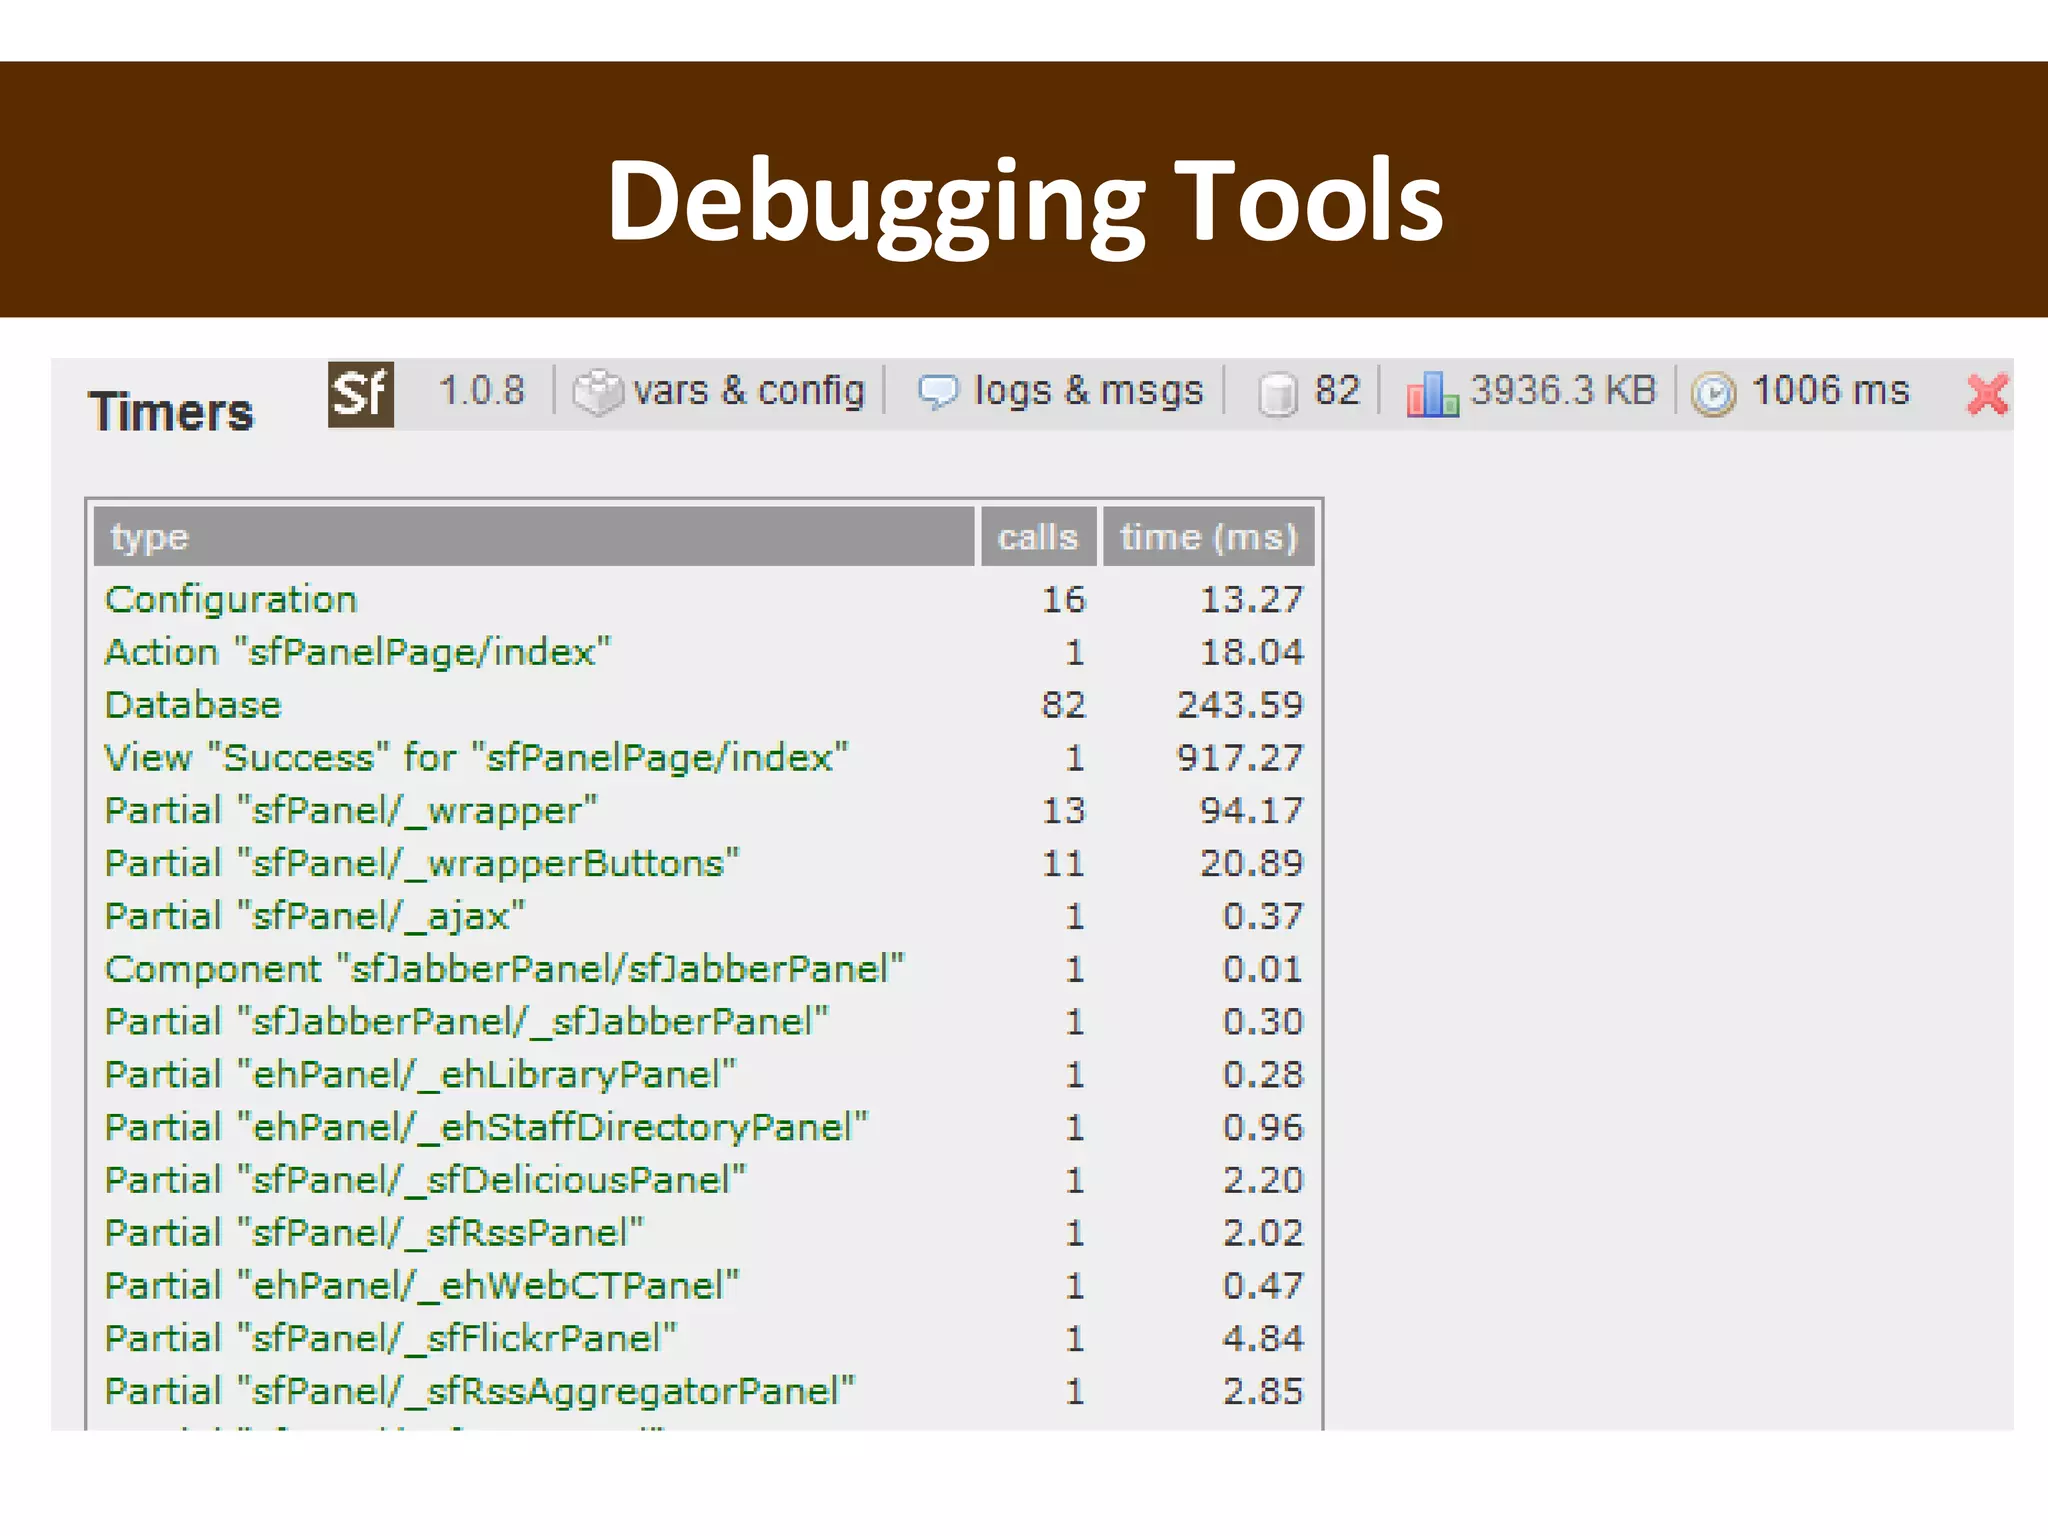Click the logs & msgs speech bubble icon
Screen dimensions: 2048x1536
[x=937, y=391]
